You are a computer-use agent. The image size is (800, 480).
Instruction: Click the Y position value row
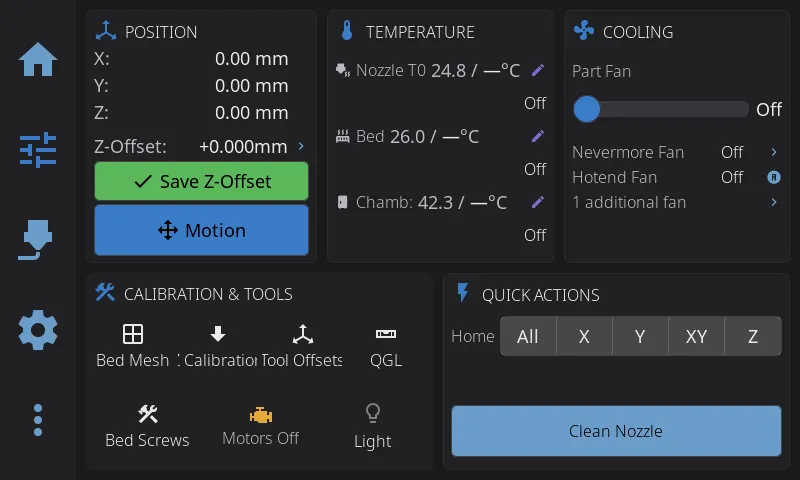(191, 86)
